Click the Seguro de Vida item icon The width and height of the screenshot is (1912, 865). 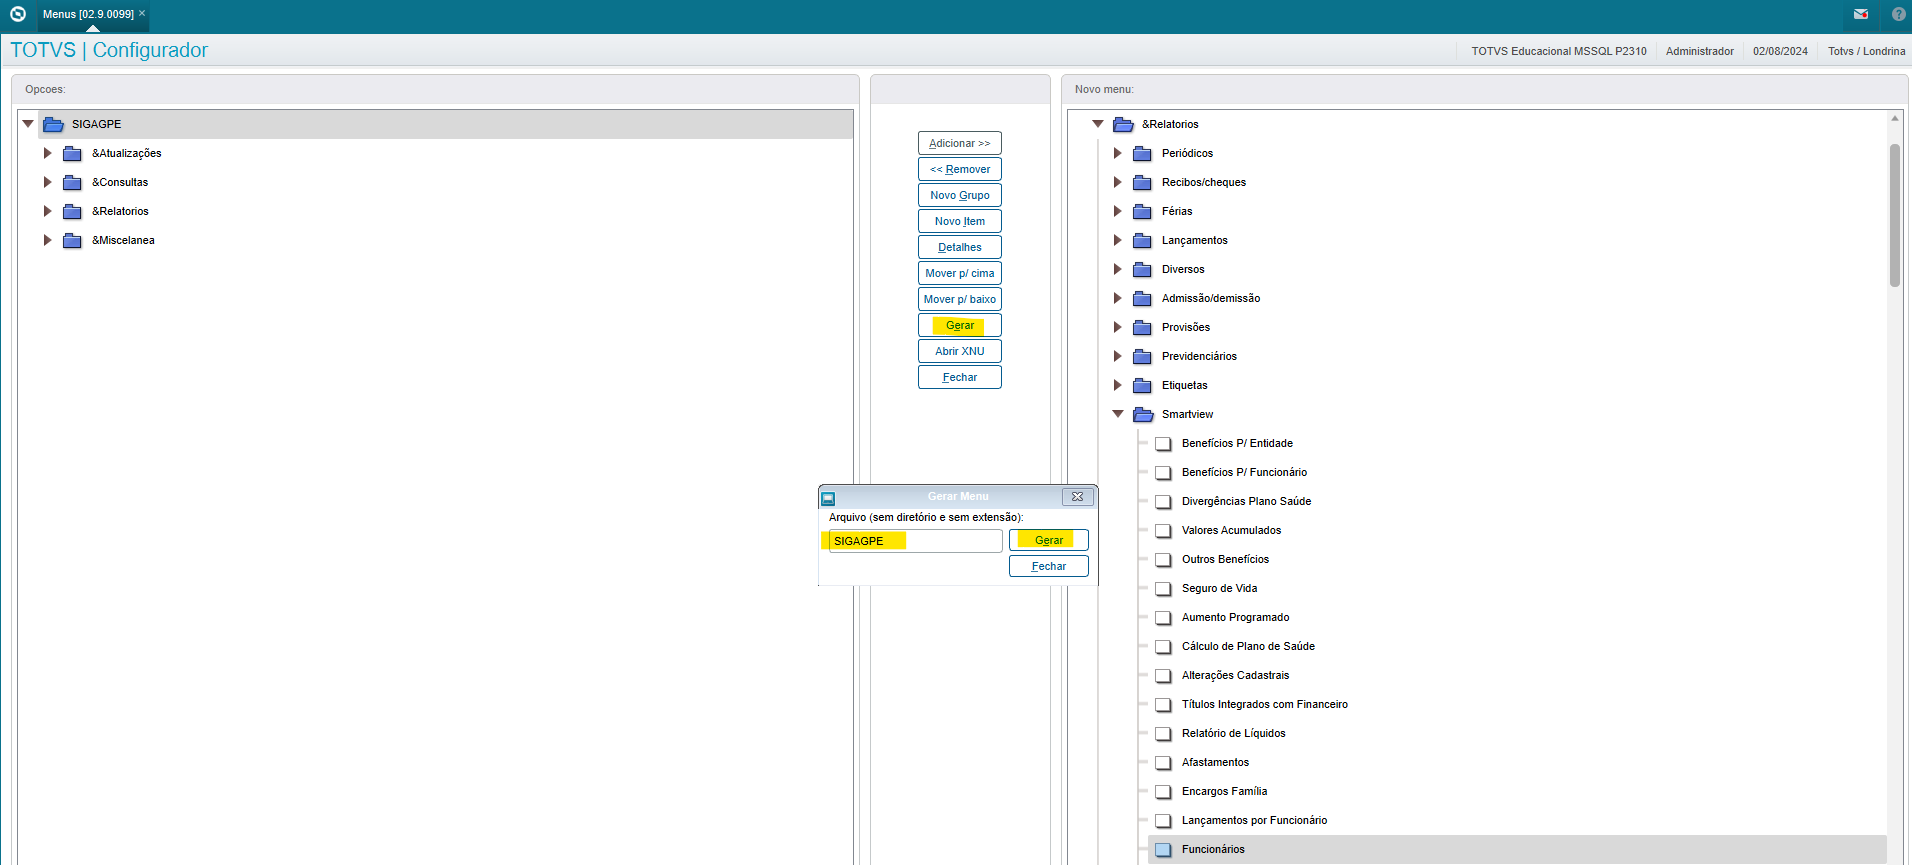tap(1163, 588)
